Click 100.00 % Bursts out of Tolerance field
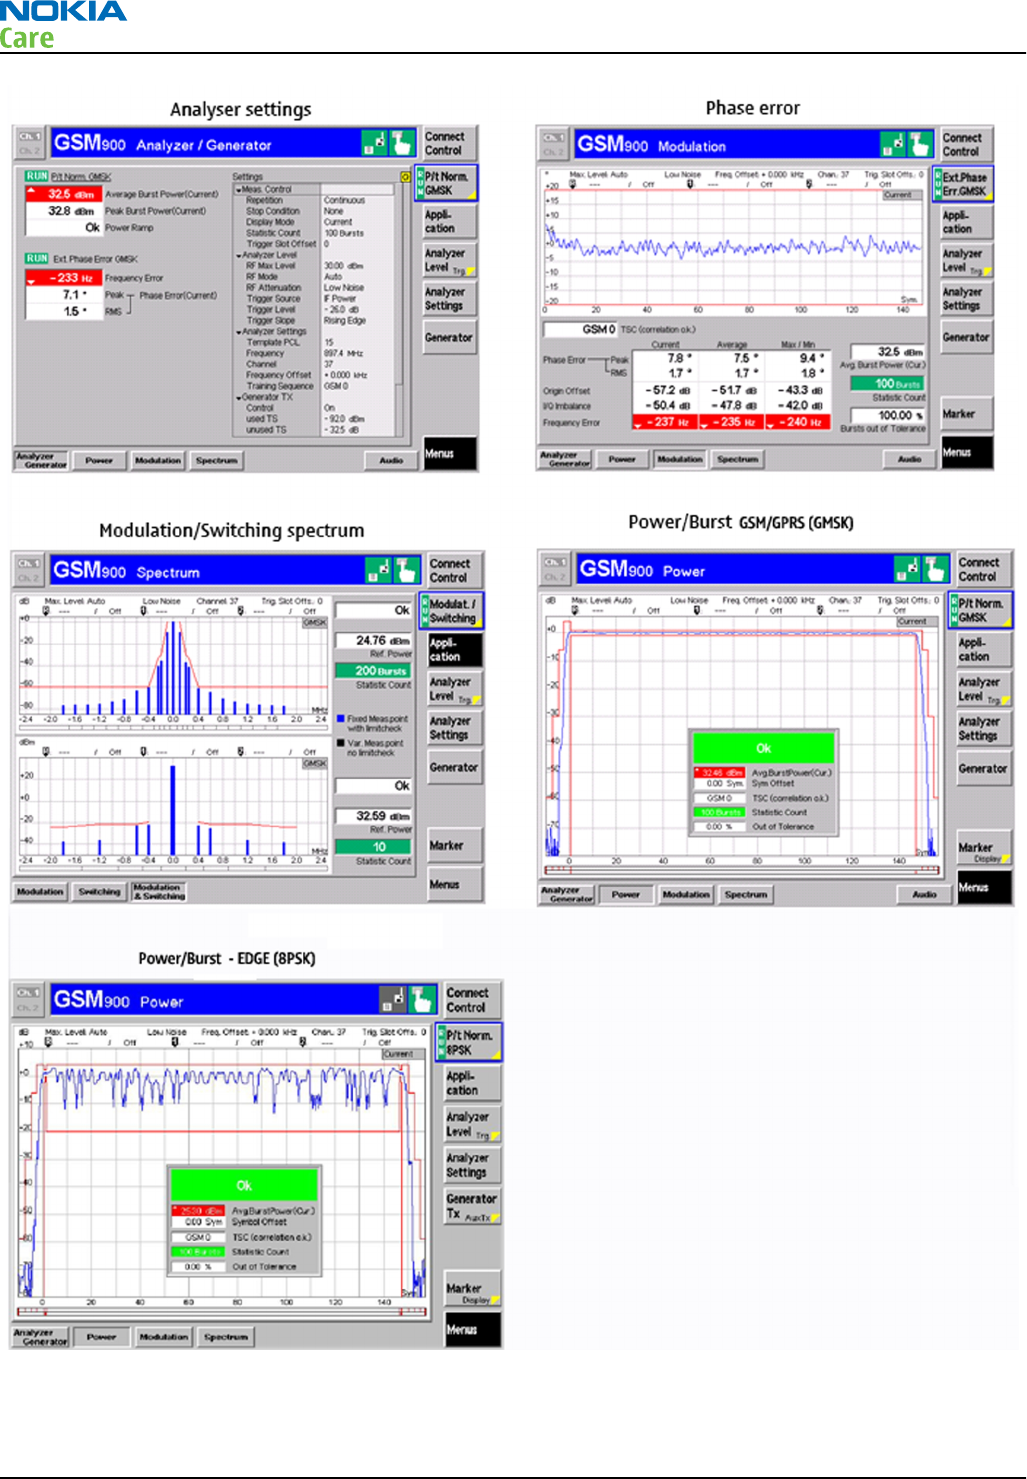 (888, 415)
